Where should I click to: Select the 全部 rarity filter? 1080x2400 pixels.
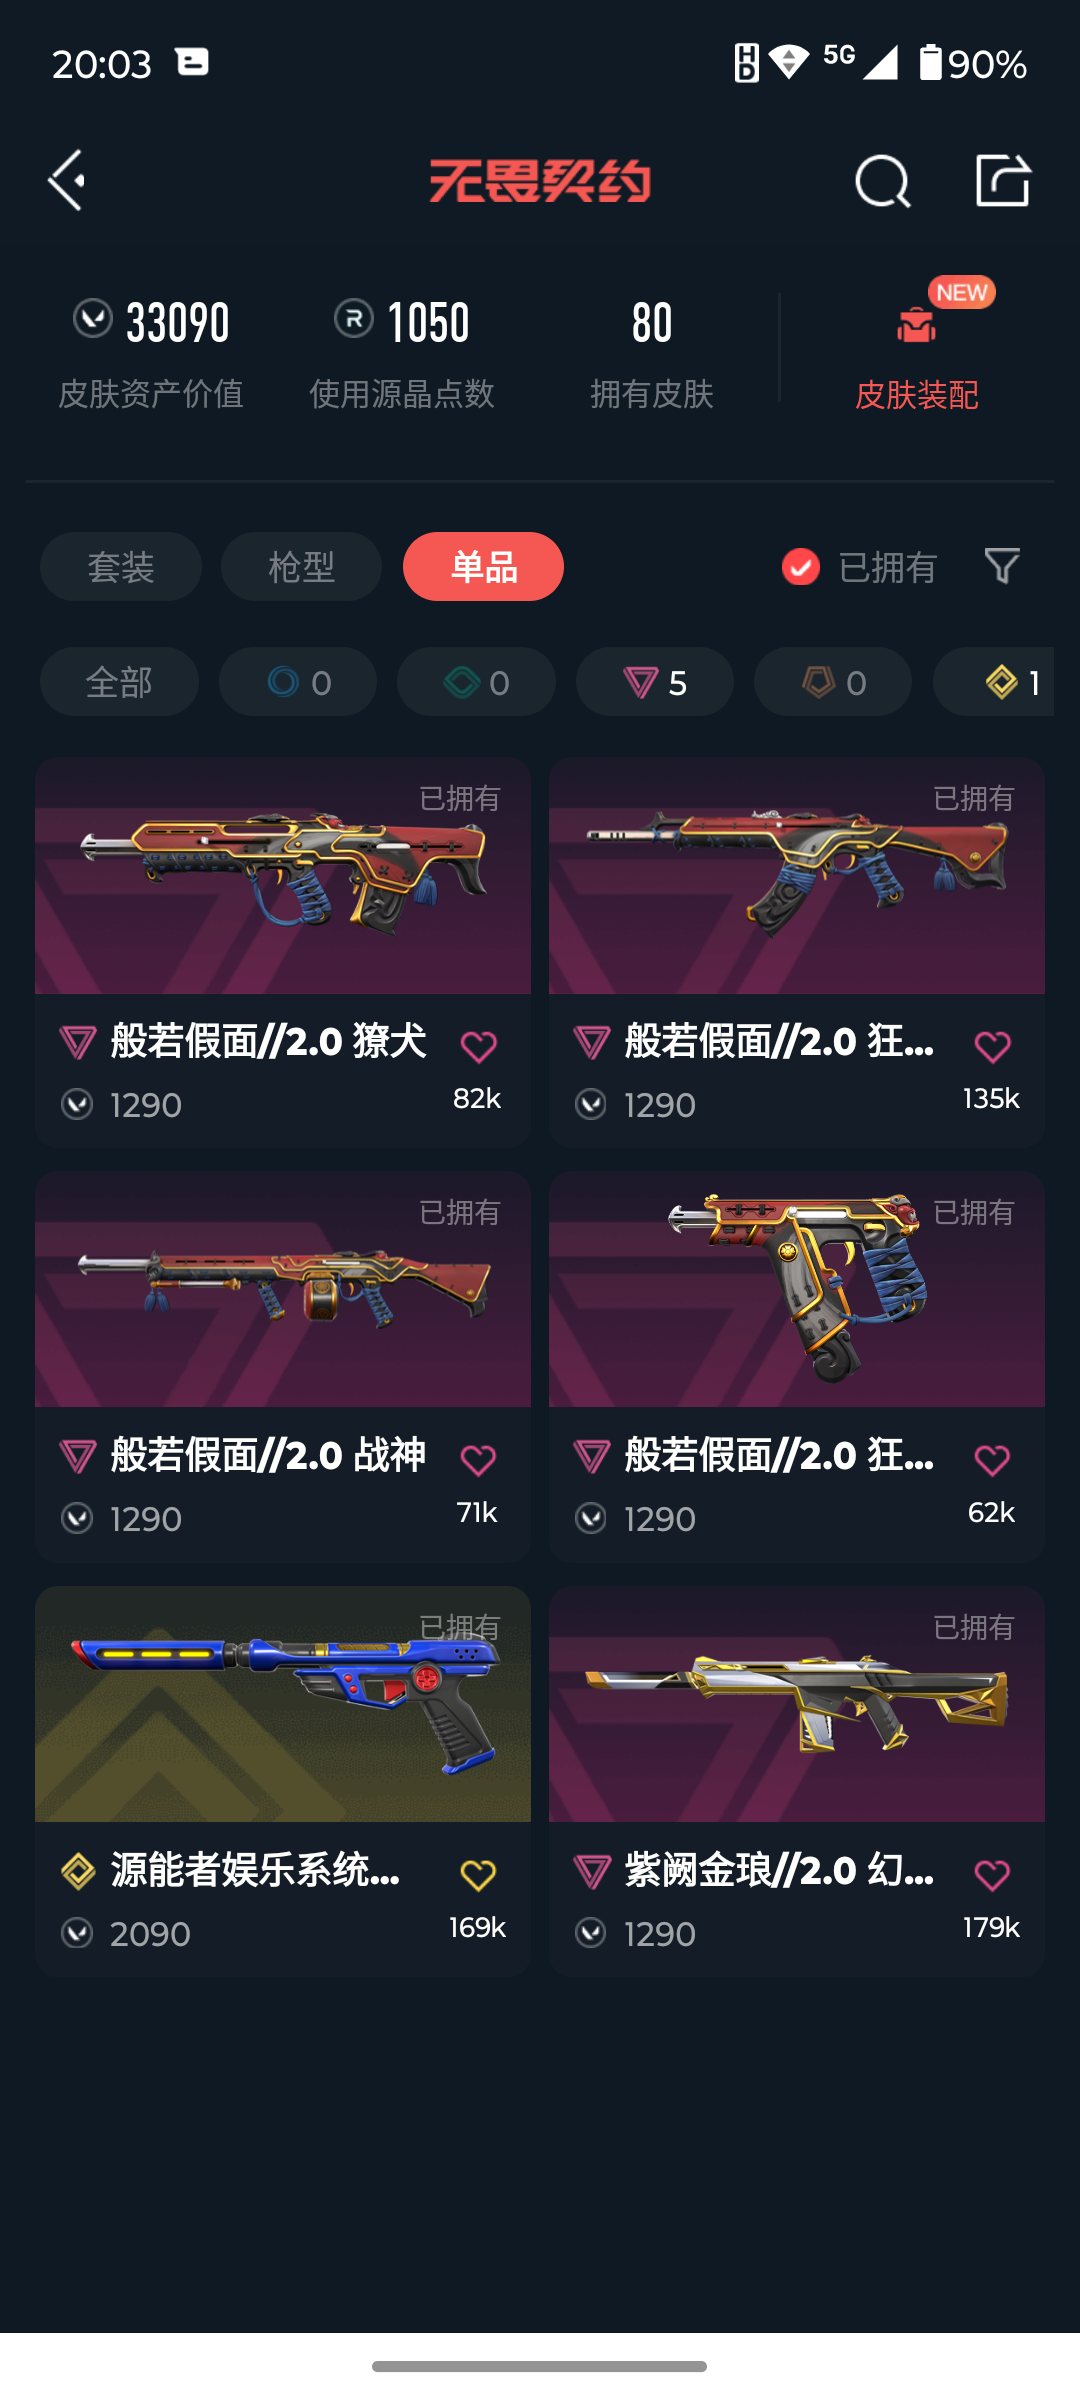(119, 682)
